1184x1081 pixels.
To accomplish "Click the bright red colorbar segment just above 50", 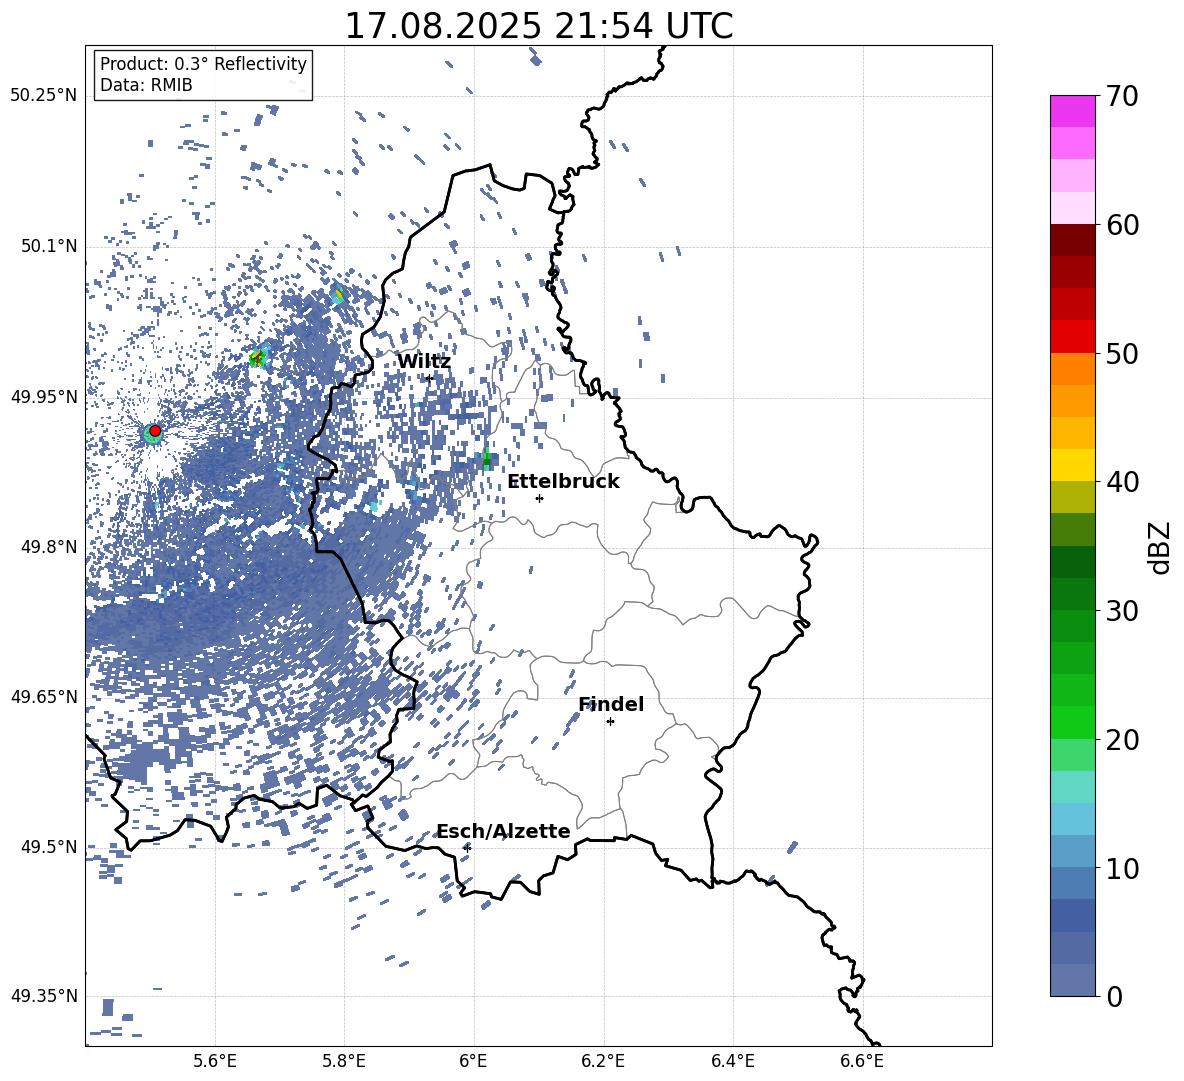I will click(1073, 337).
